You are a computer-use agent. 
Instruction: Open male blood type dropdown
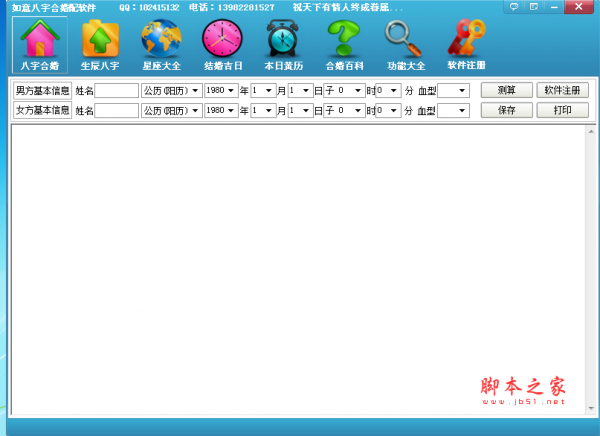point(453,91)
